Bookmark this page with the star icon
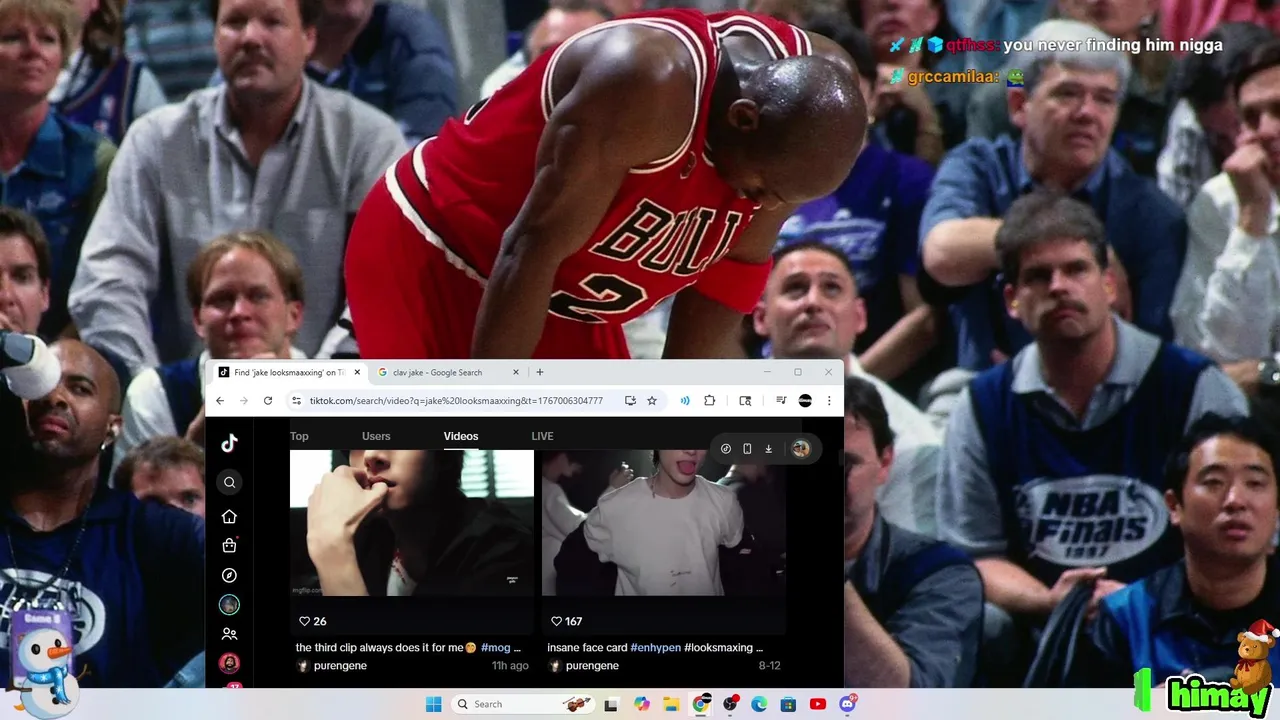1280x720 pixels. point(652,400)
